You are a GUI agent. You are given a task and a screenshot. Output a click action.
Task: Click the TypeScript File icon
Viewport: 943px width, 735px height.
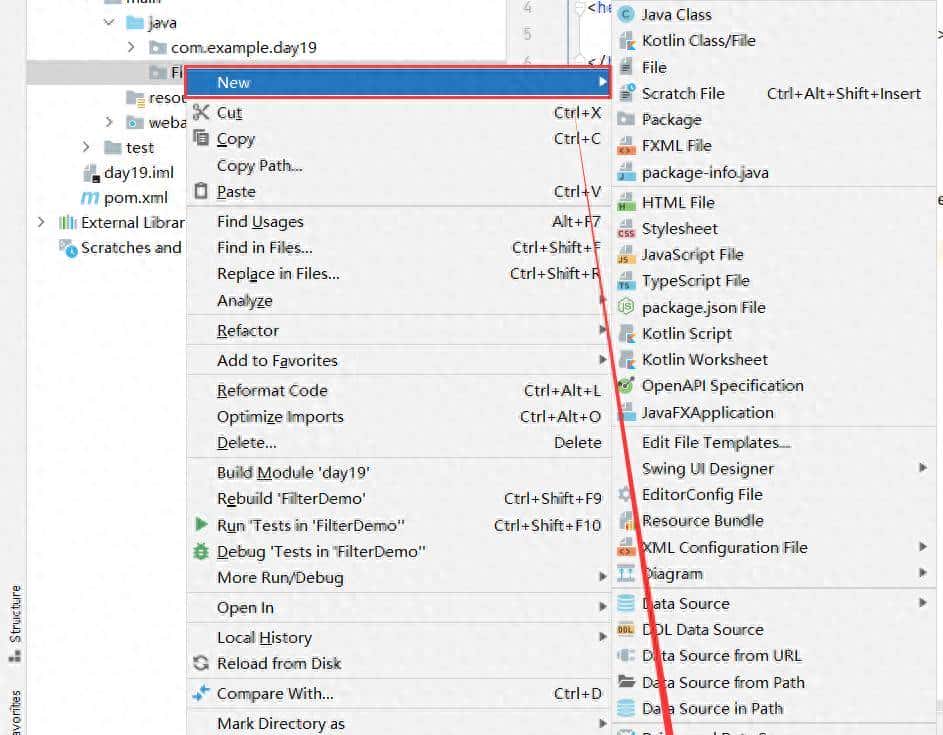click(627, 281)
